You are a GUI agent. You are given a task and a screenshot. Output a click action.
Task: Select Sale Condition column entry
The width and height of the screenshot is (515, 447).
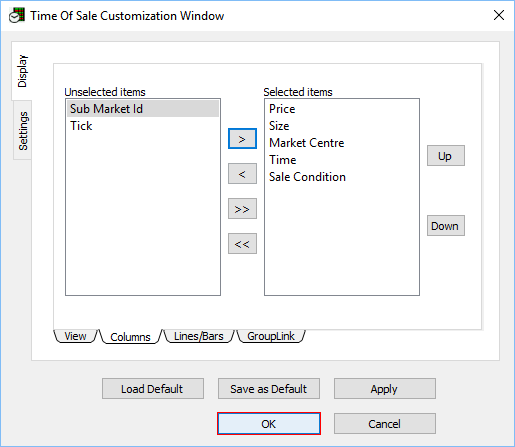click(307, 177)
